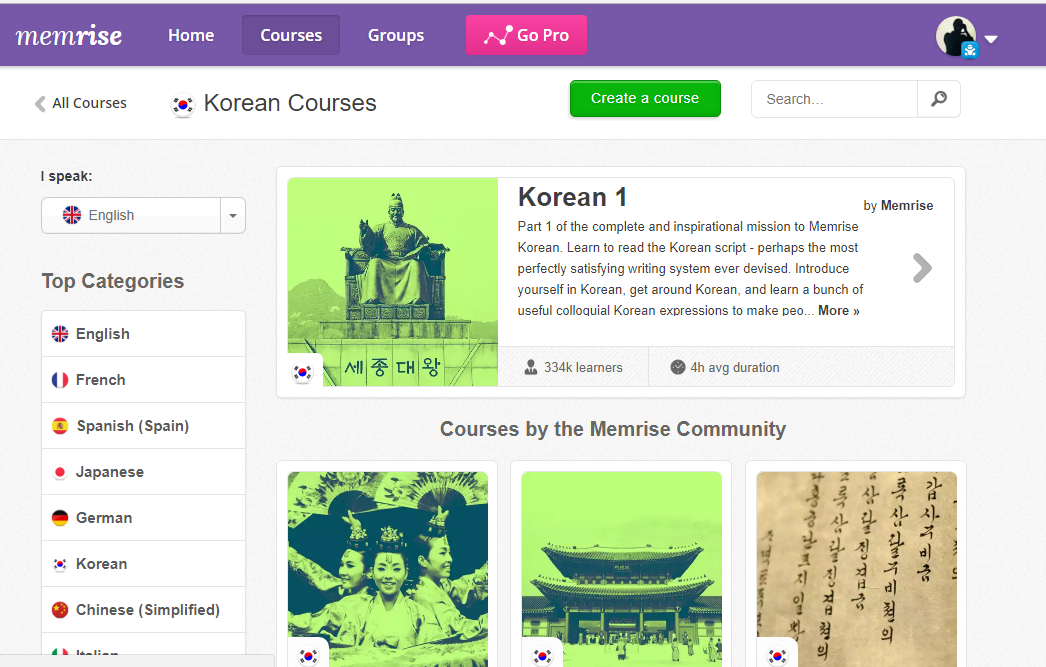This screenshot has width=1046, height=667.
Task: Open the fan dancers course thumbnail
Action: point(388,570)
